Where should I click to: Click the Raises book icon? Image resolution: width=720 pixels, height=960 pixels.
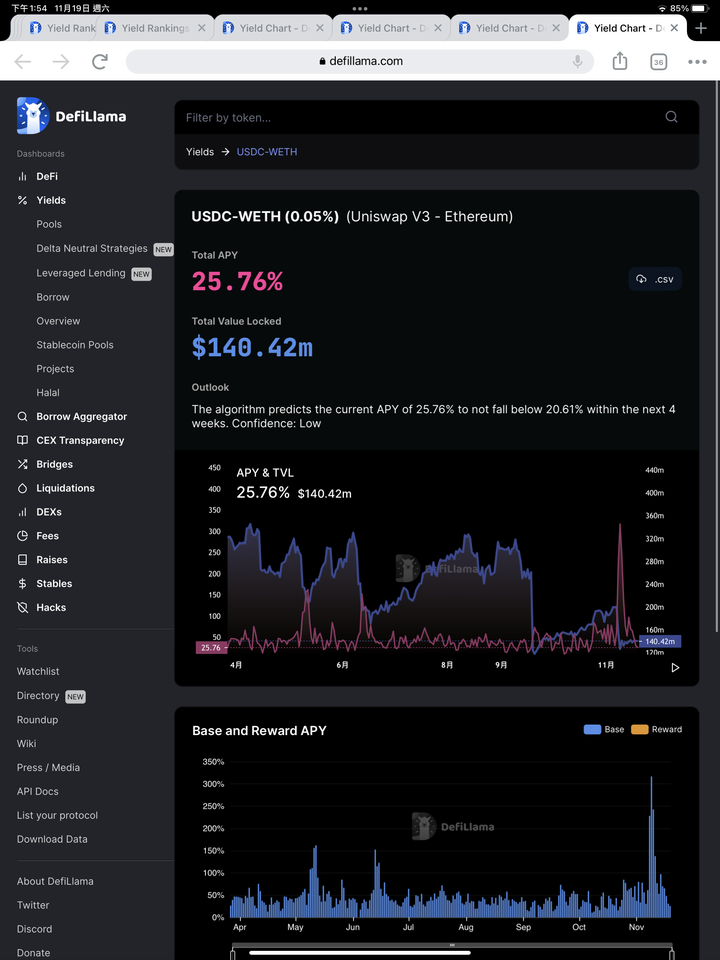coord(23,560)
